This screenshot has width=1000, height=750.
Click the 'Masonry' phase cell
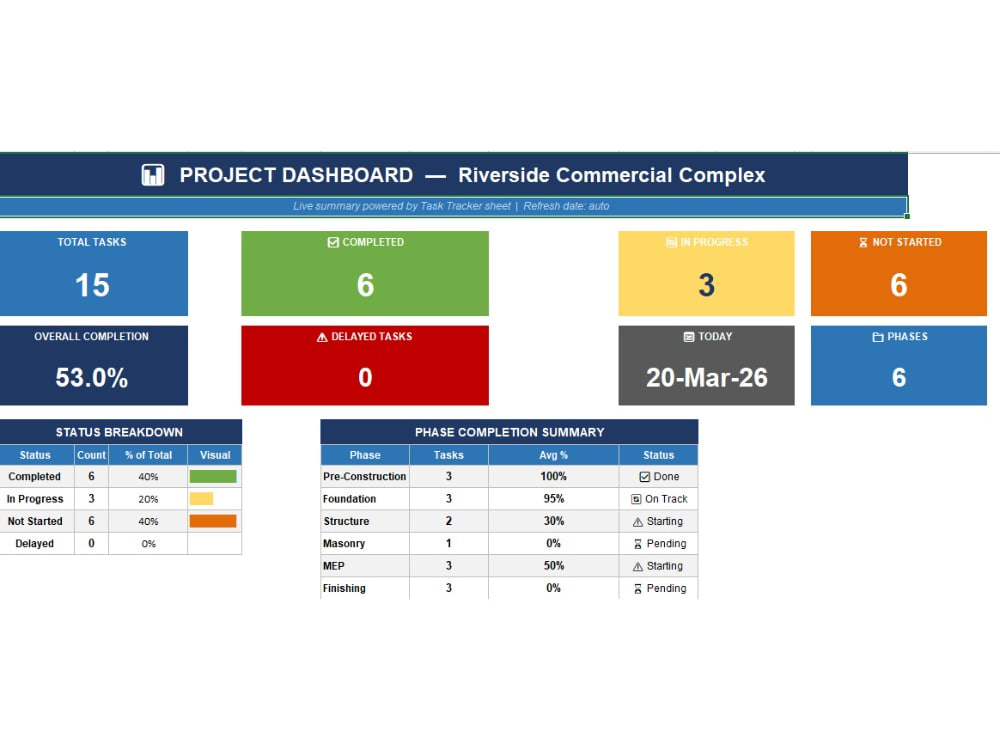tap(365, 543)
